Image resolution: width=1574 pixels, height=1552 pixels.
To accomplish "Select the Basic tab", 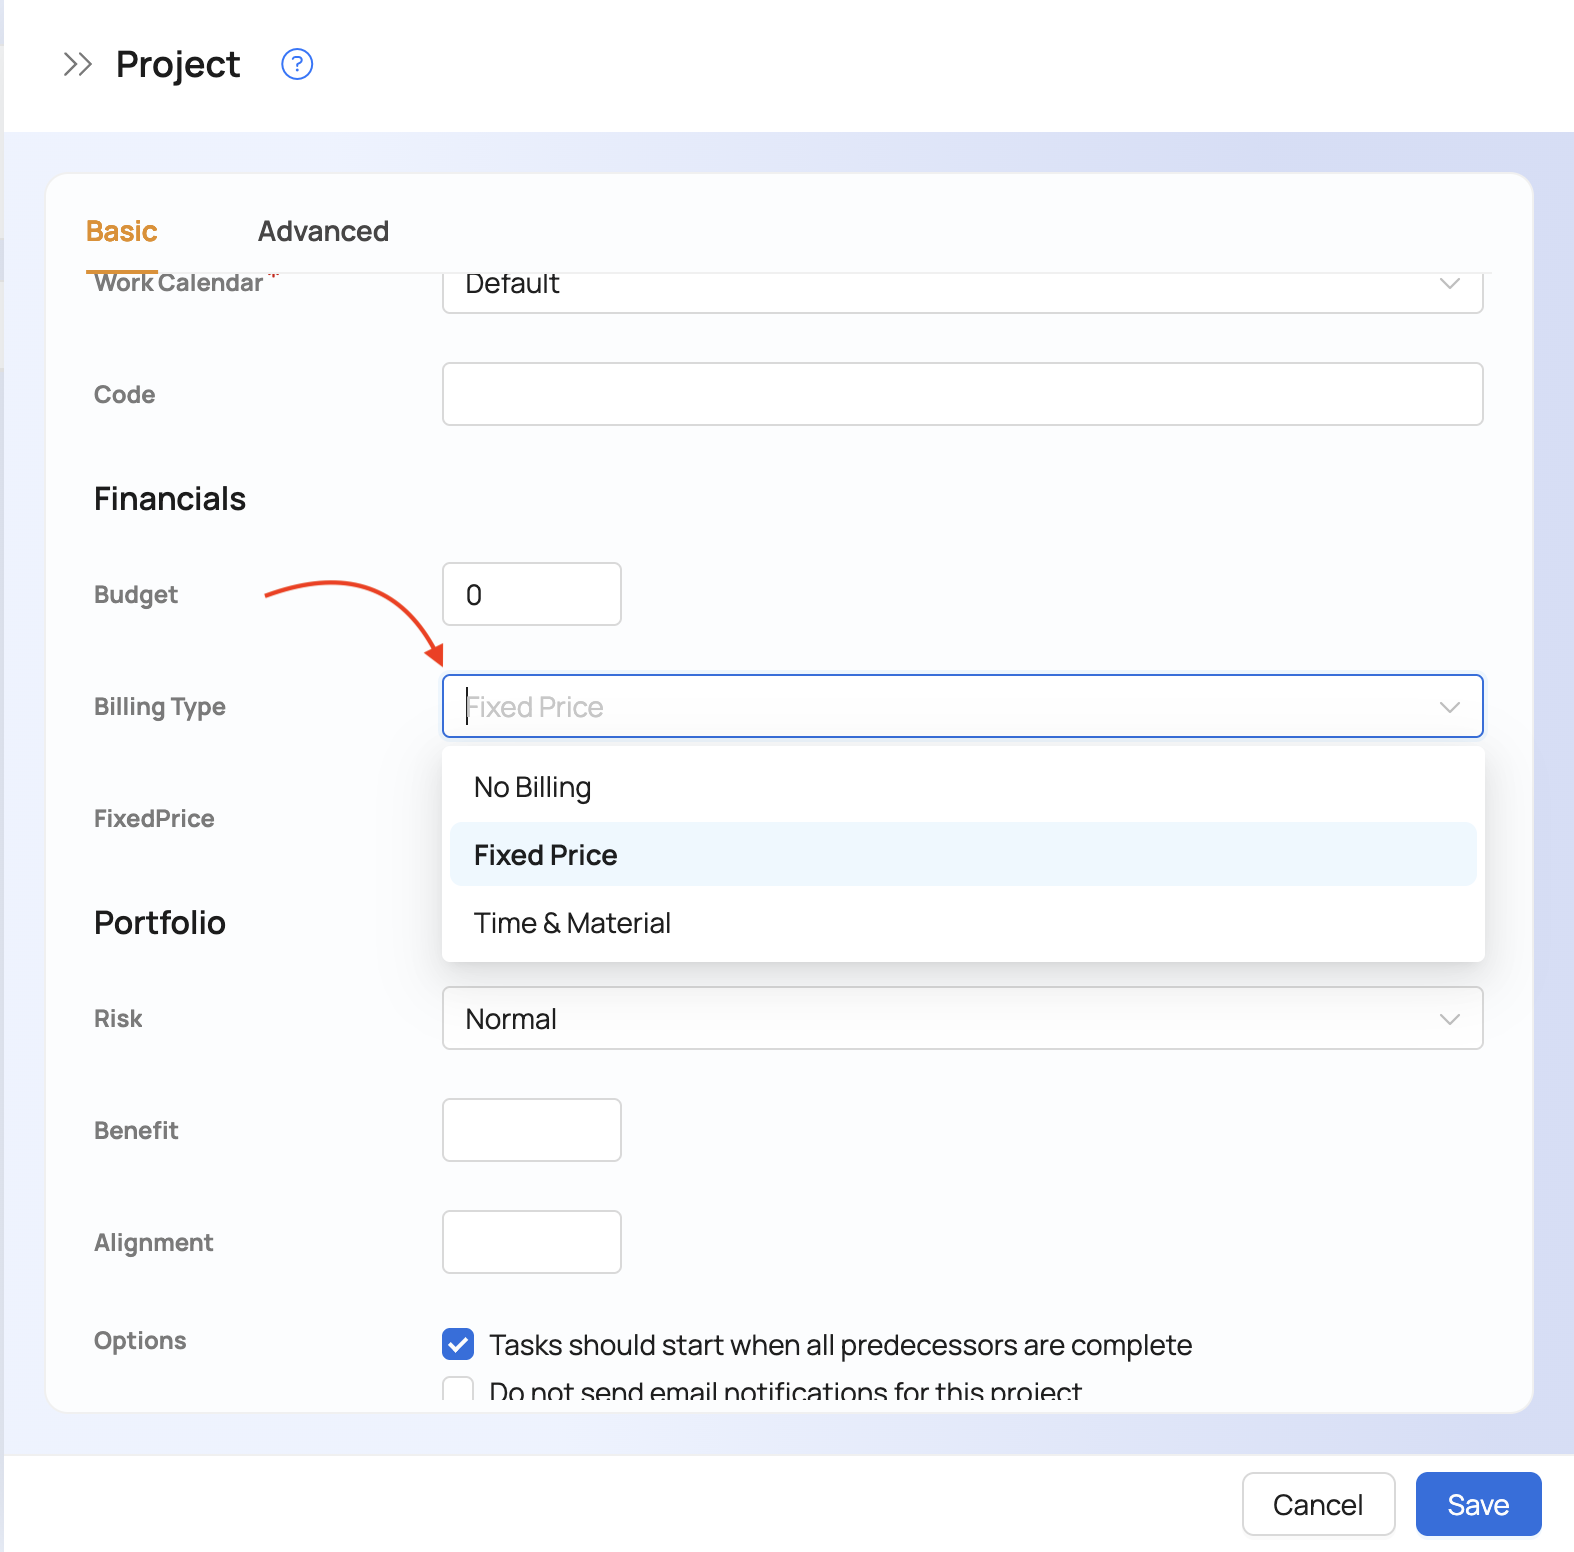I will [122, 231].
